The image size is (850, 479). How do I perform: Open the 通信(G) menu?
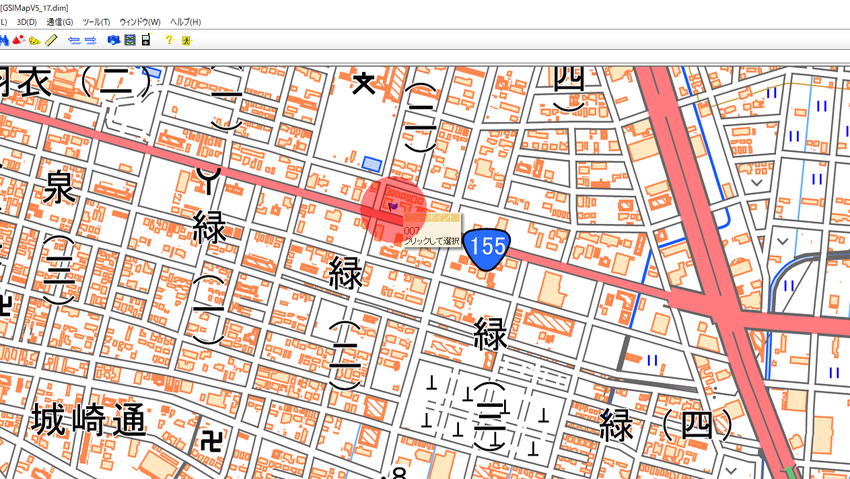point(60,22)
